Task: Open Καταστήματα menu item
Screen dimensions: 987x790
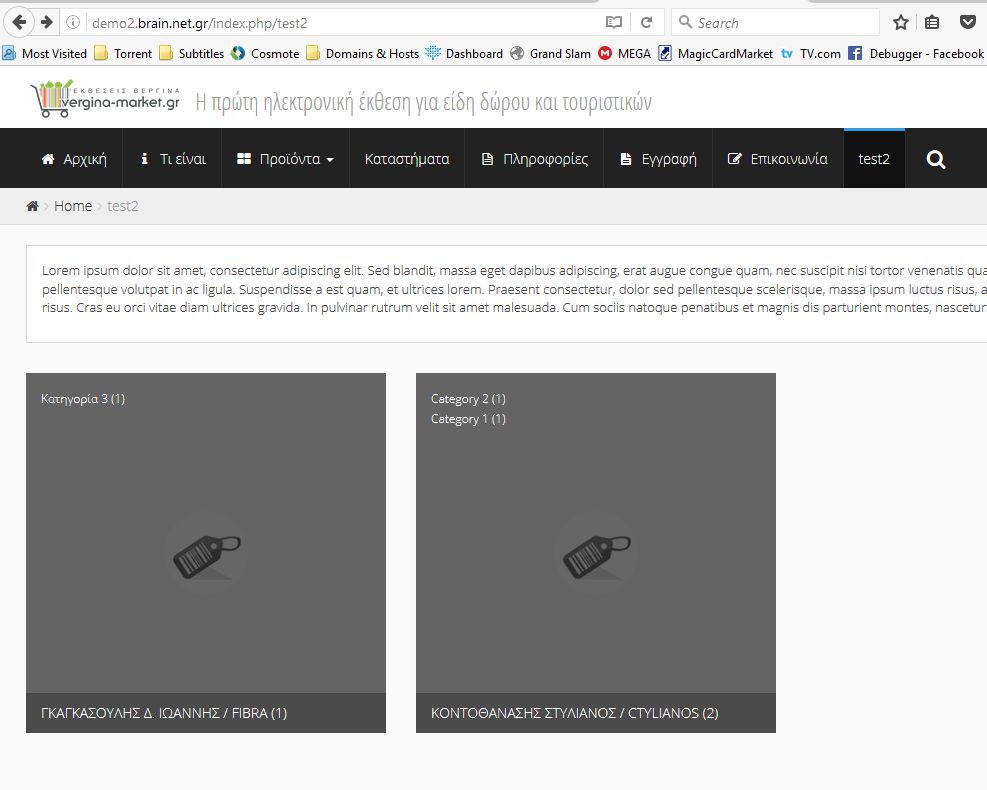Action: coord(407,159)
